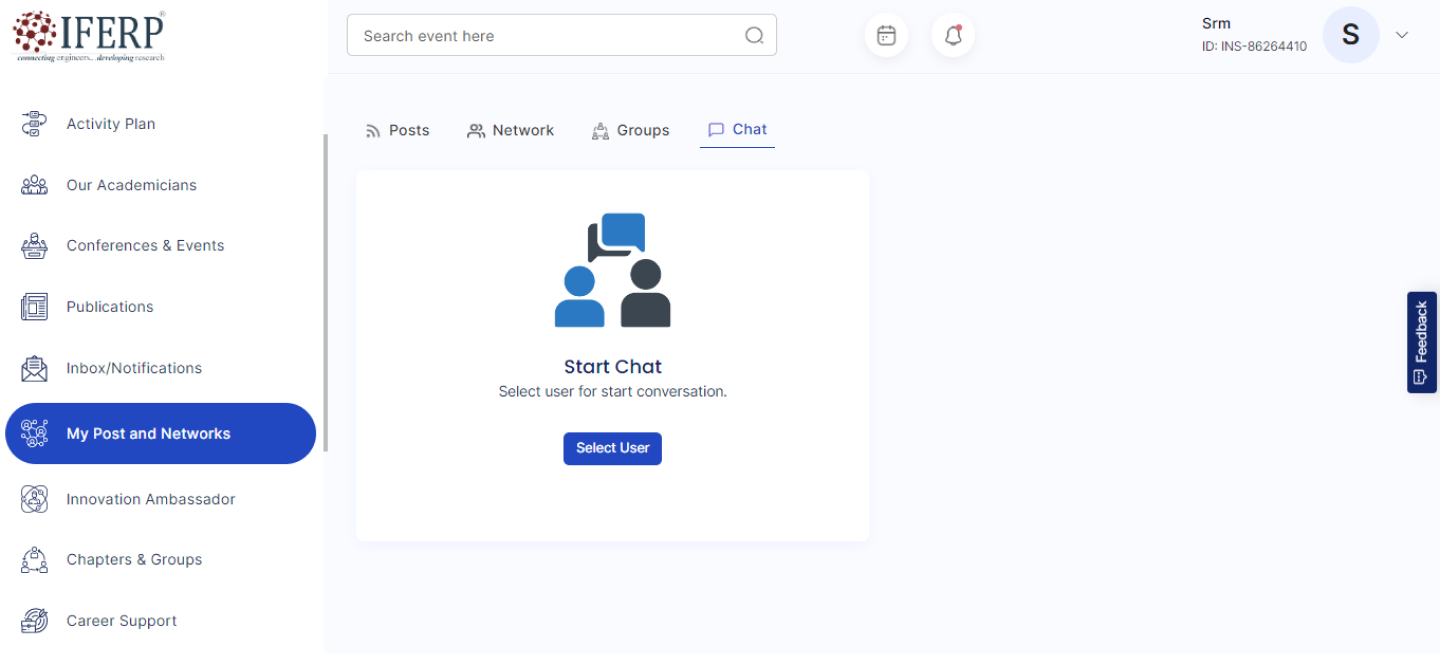Image resolution: width=1440 pixels, height=654 pixels.
Task: Click the calendar icon in header
Action: click(886, 36)
